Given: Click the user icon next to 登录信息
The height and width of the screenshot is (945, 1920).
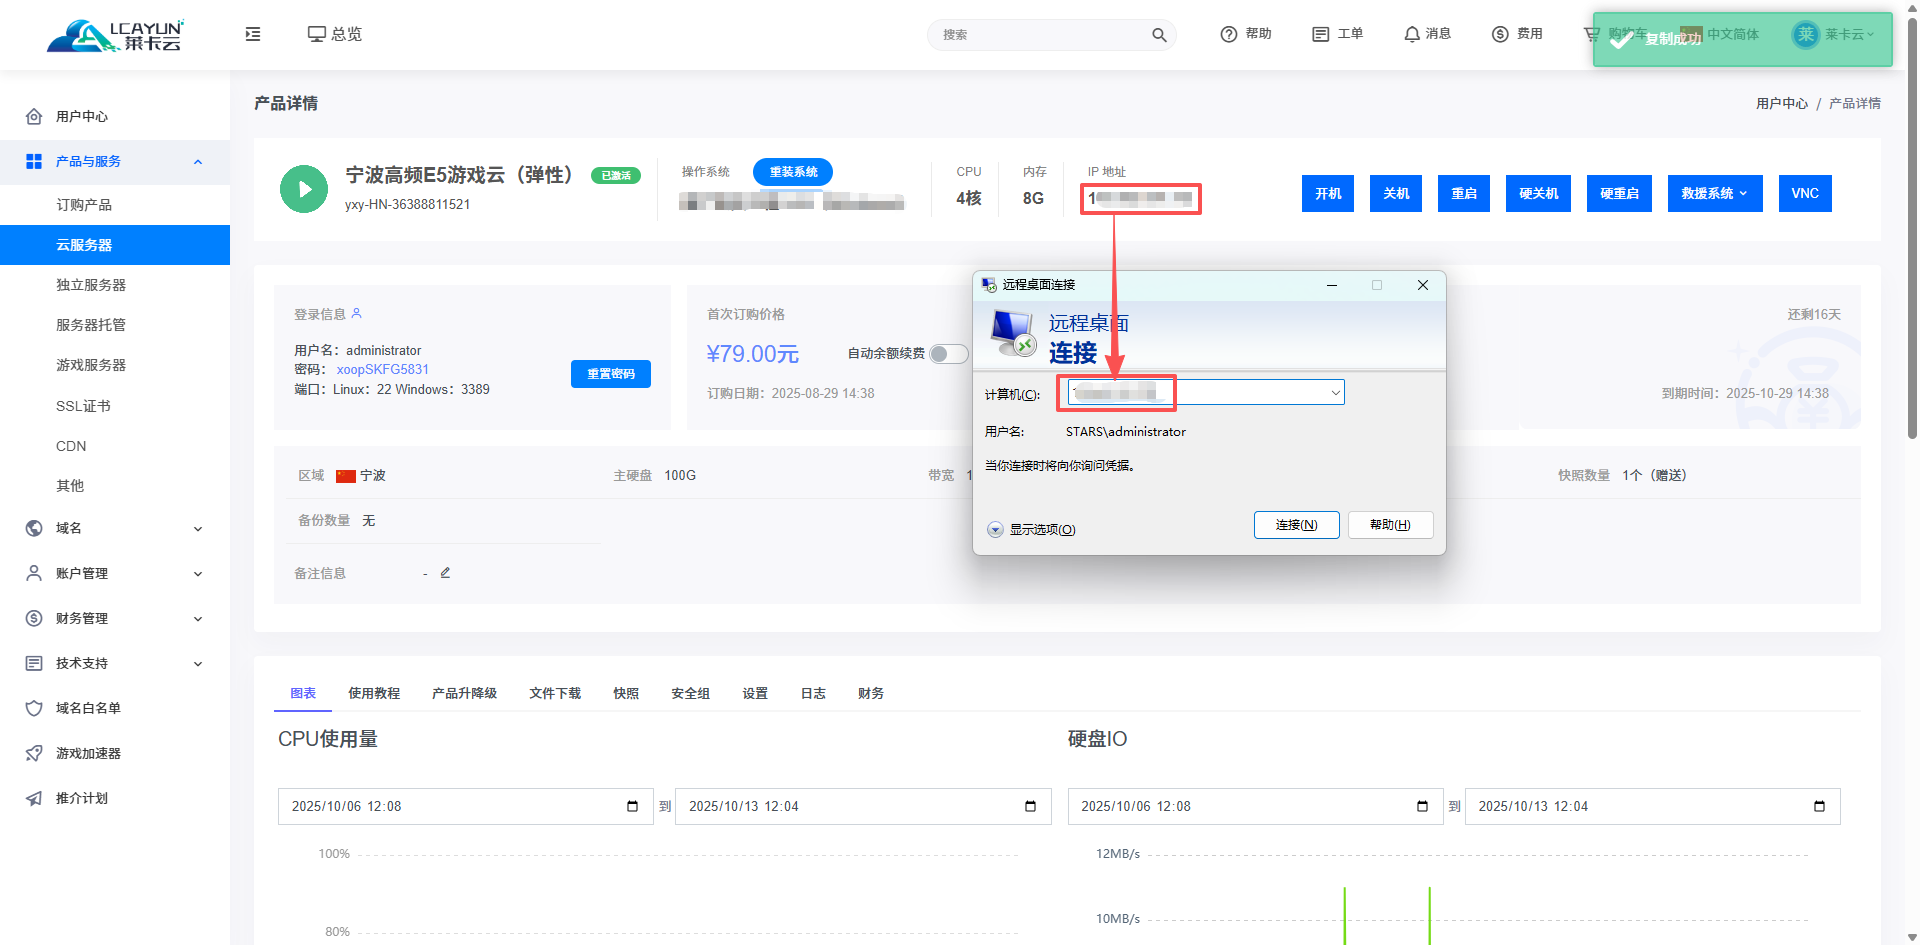Looking at the screenshot, I should click(x=357, y=314).
